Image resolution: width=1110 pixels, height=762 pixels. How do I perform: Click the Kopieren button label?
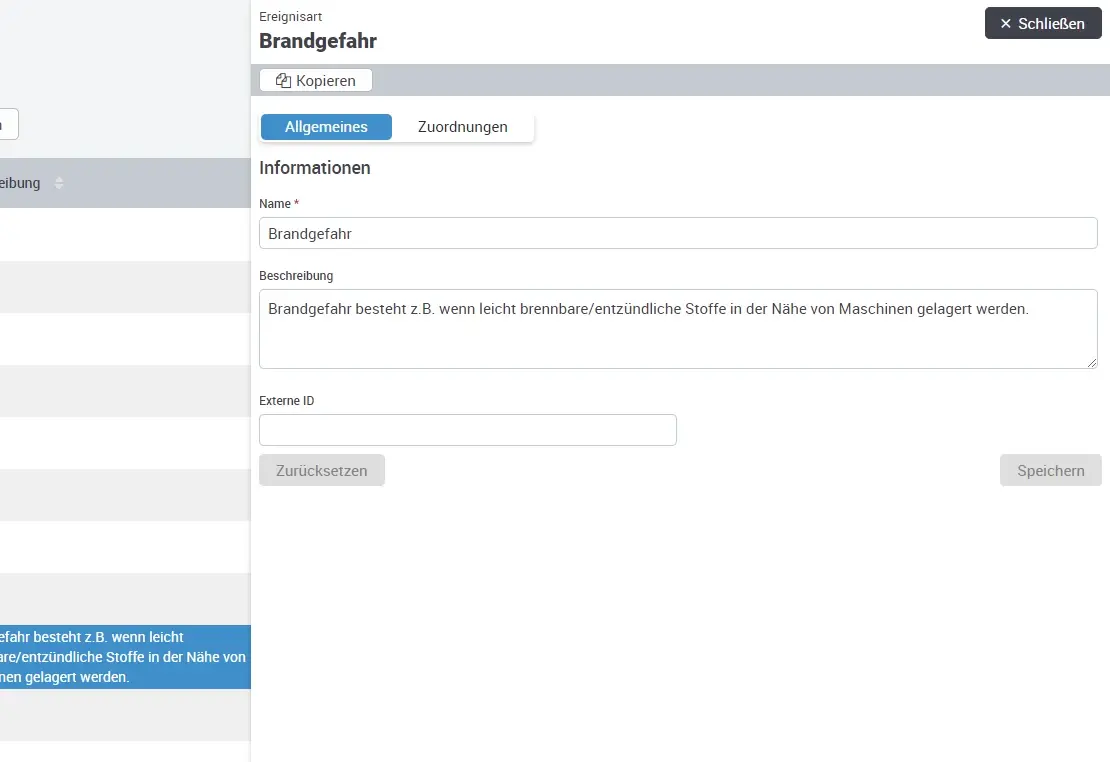(x=325, y=81)
